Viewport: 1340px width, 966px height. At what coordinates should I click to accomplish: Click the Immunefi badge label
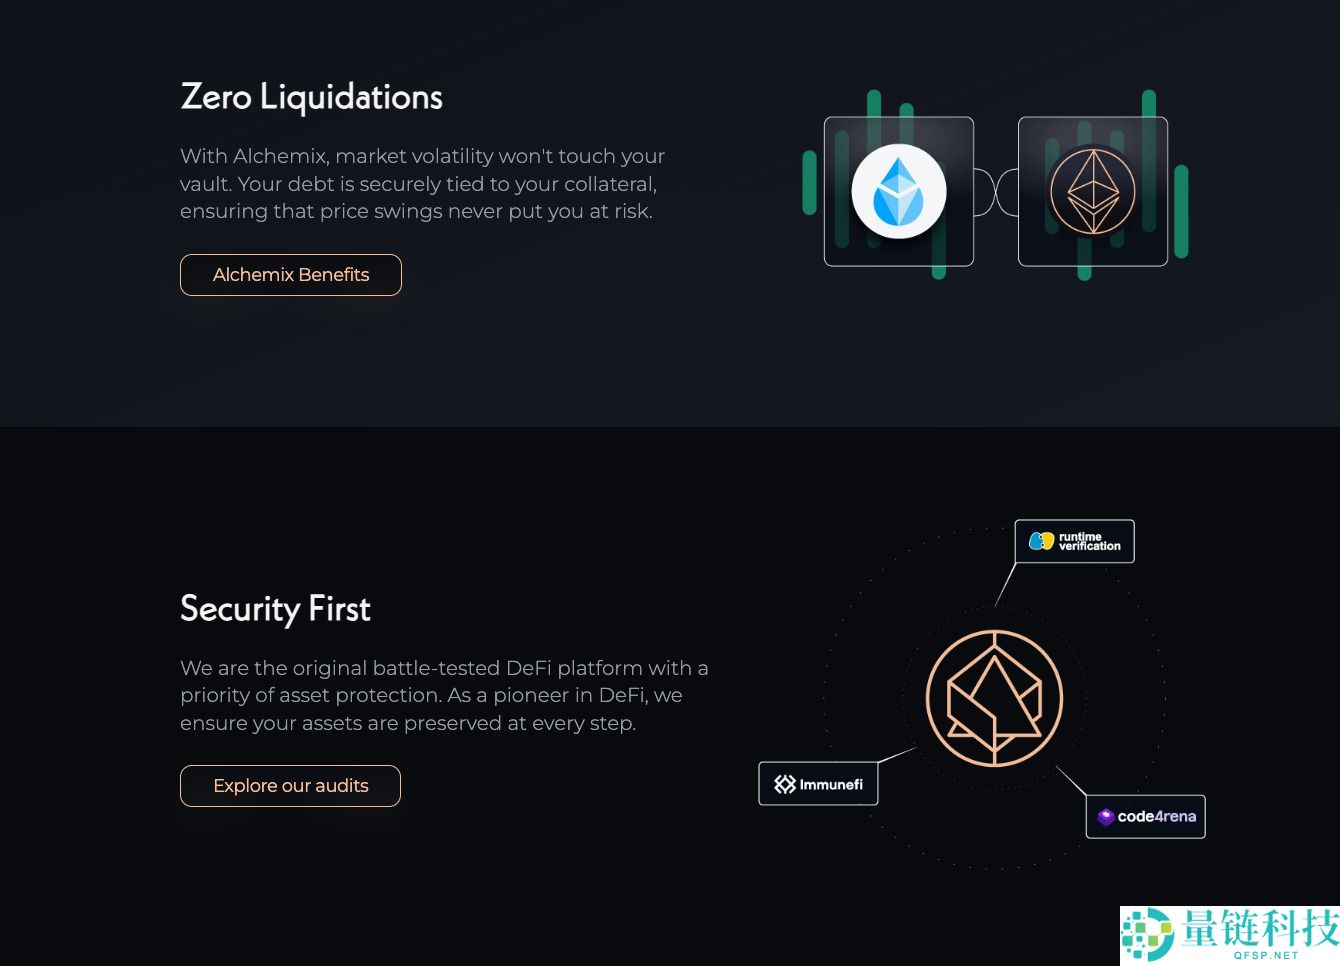818,783
